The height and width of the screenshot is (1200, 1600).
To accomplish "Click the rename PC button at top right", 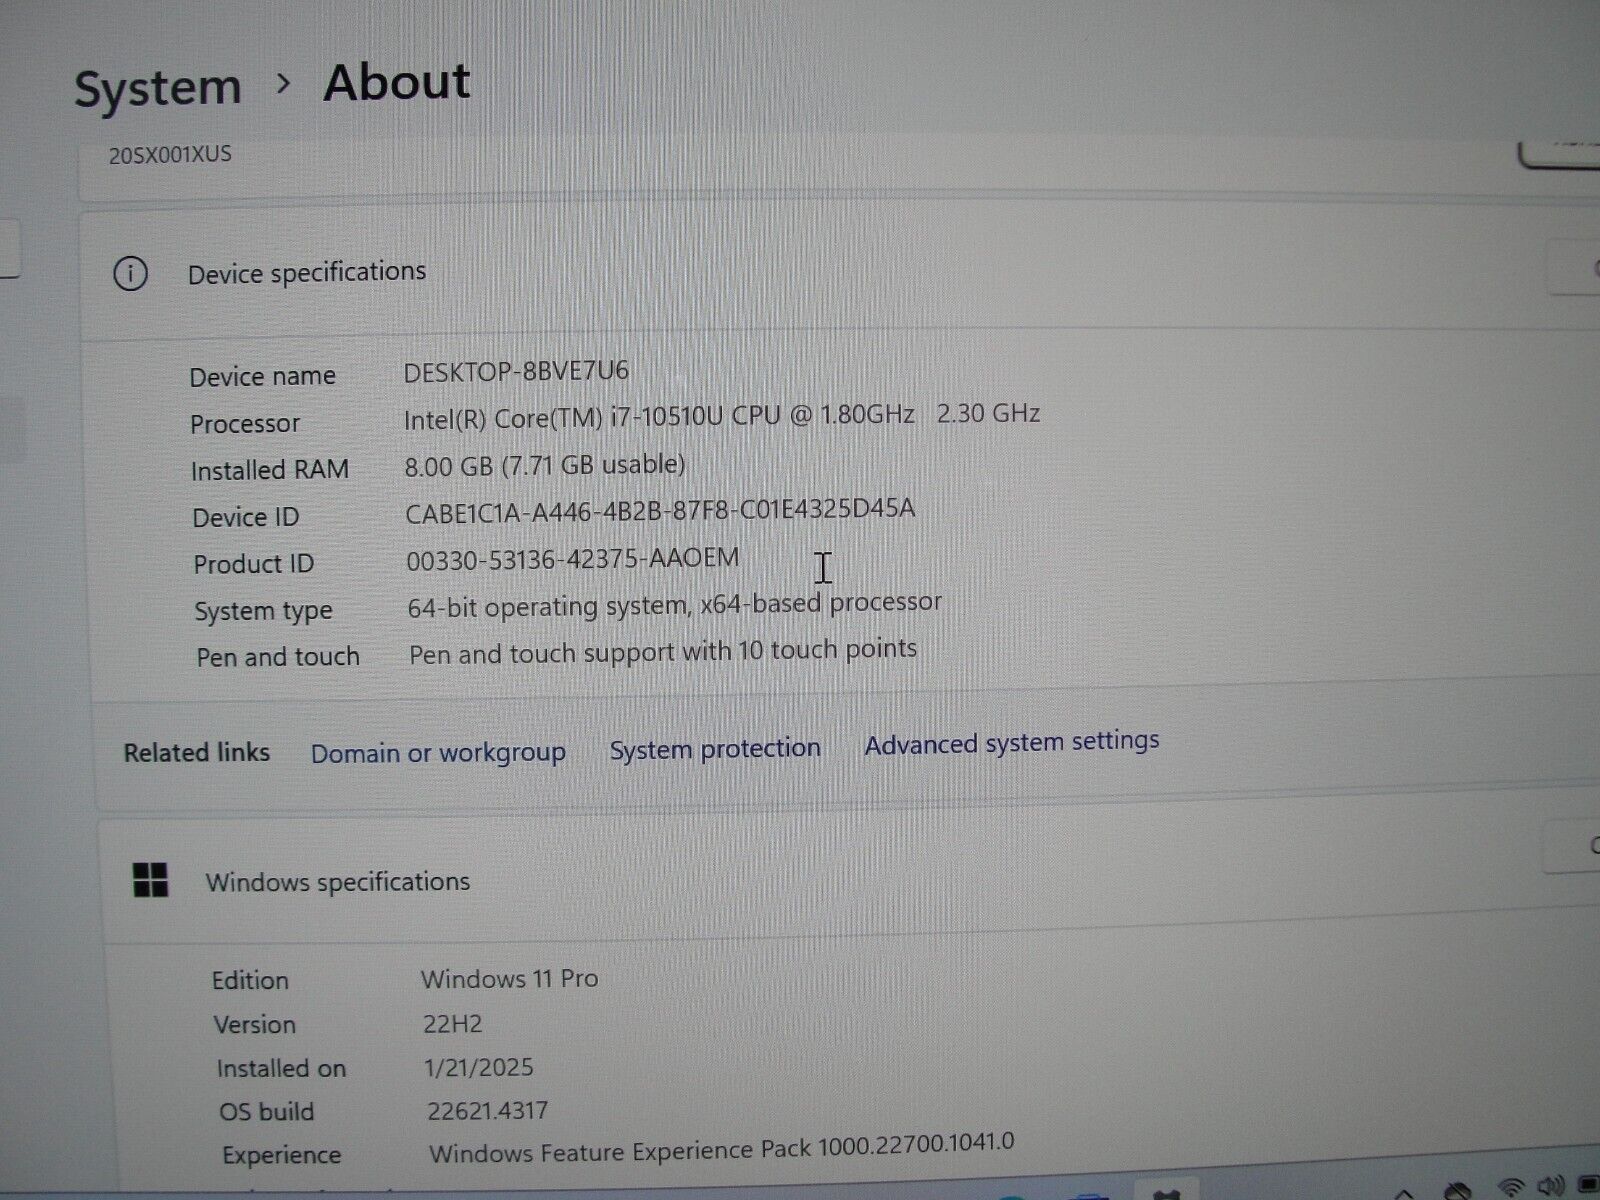I will (x=1560, y=150).
